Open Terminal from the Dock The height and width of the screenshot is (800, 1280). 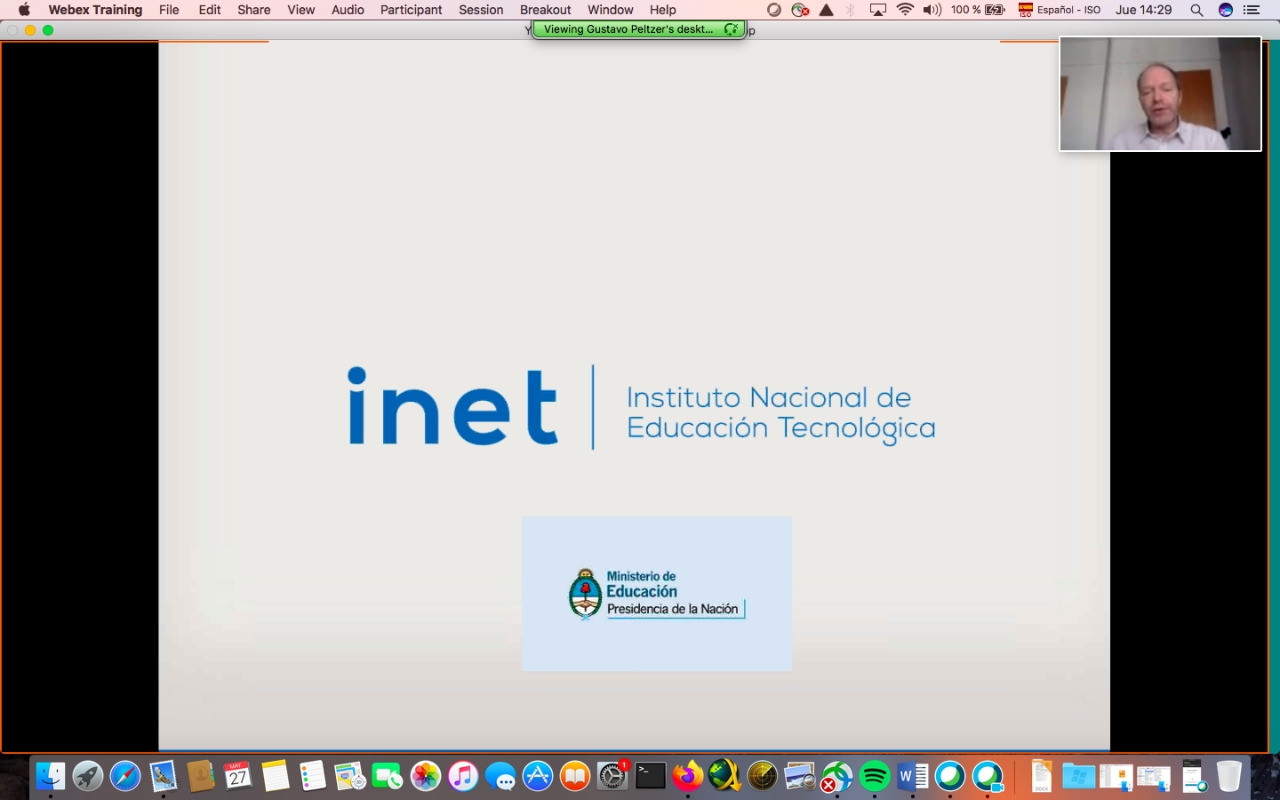click(650, 776)
